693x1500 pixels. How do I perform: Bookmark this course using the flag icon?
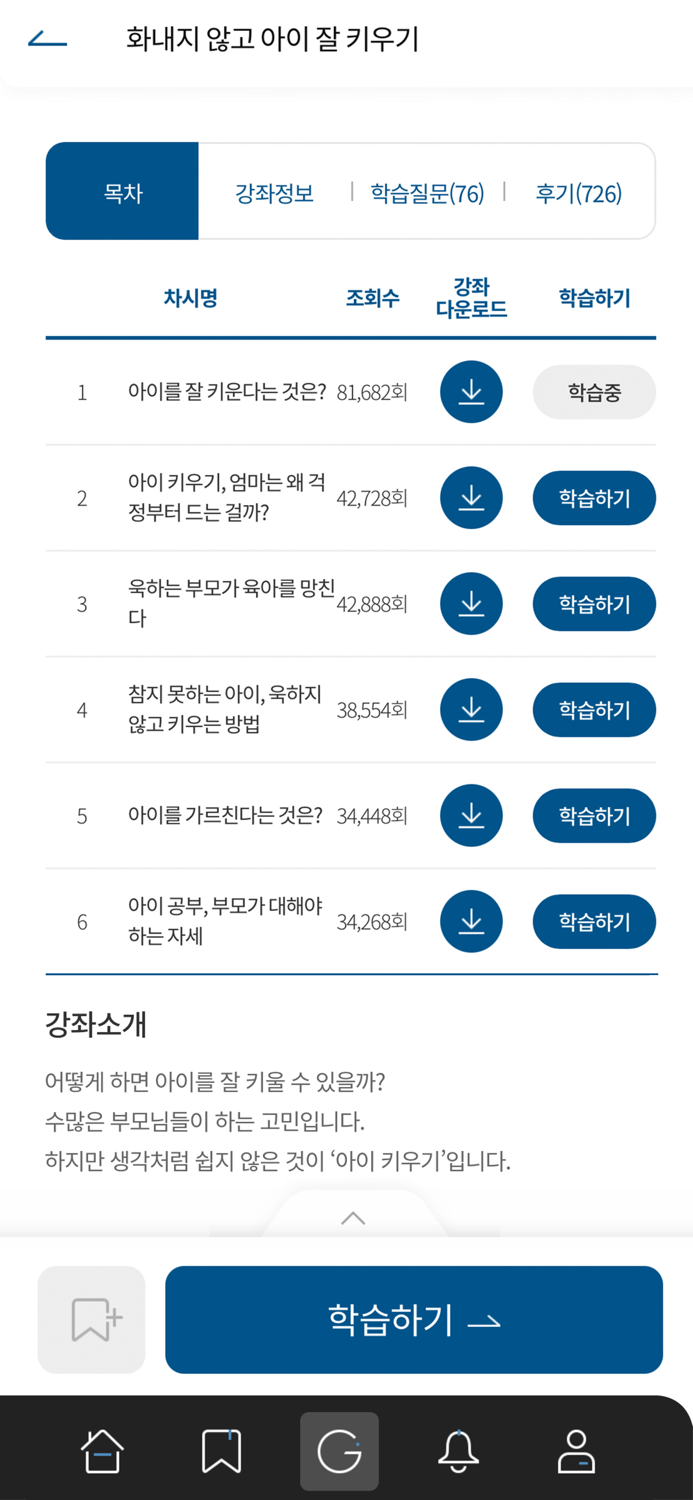(x=91, y=1320)
